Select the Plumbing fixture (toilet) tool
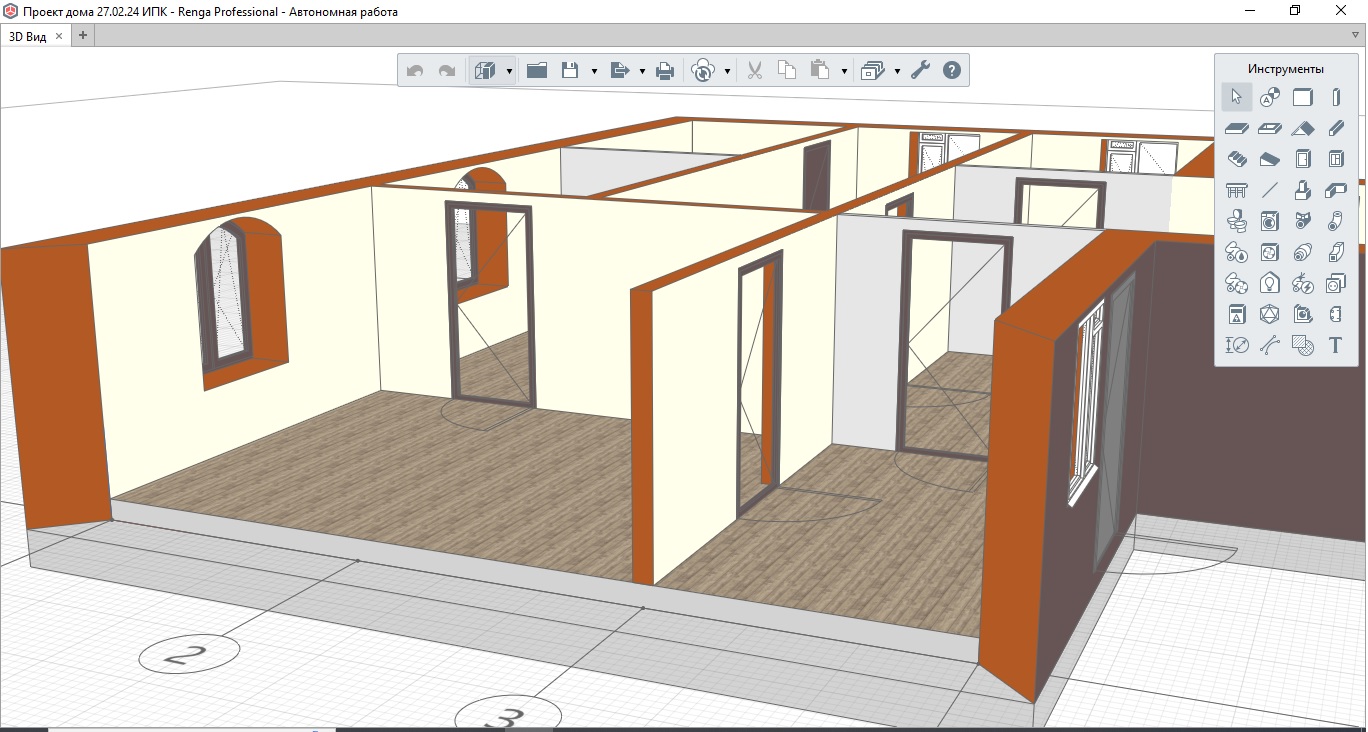 click(x=1237, y=221)
